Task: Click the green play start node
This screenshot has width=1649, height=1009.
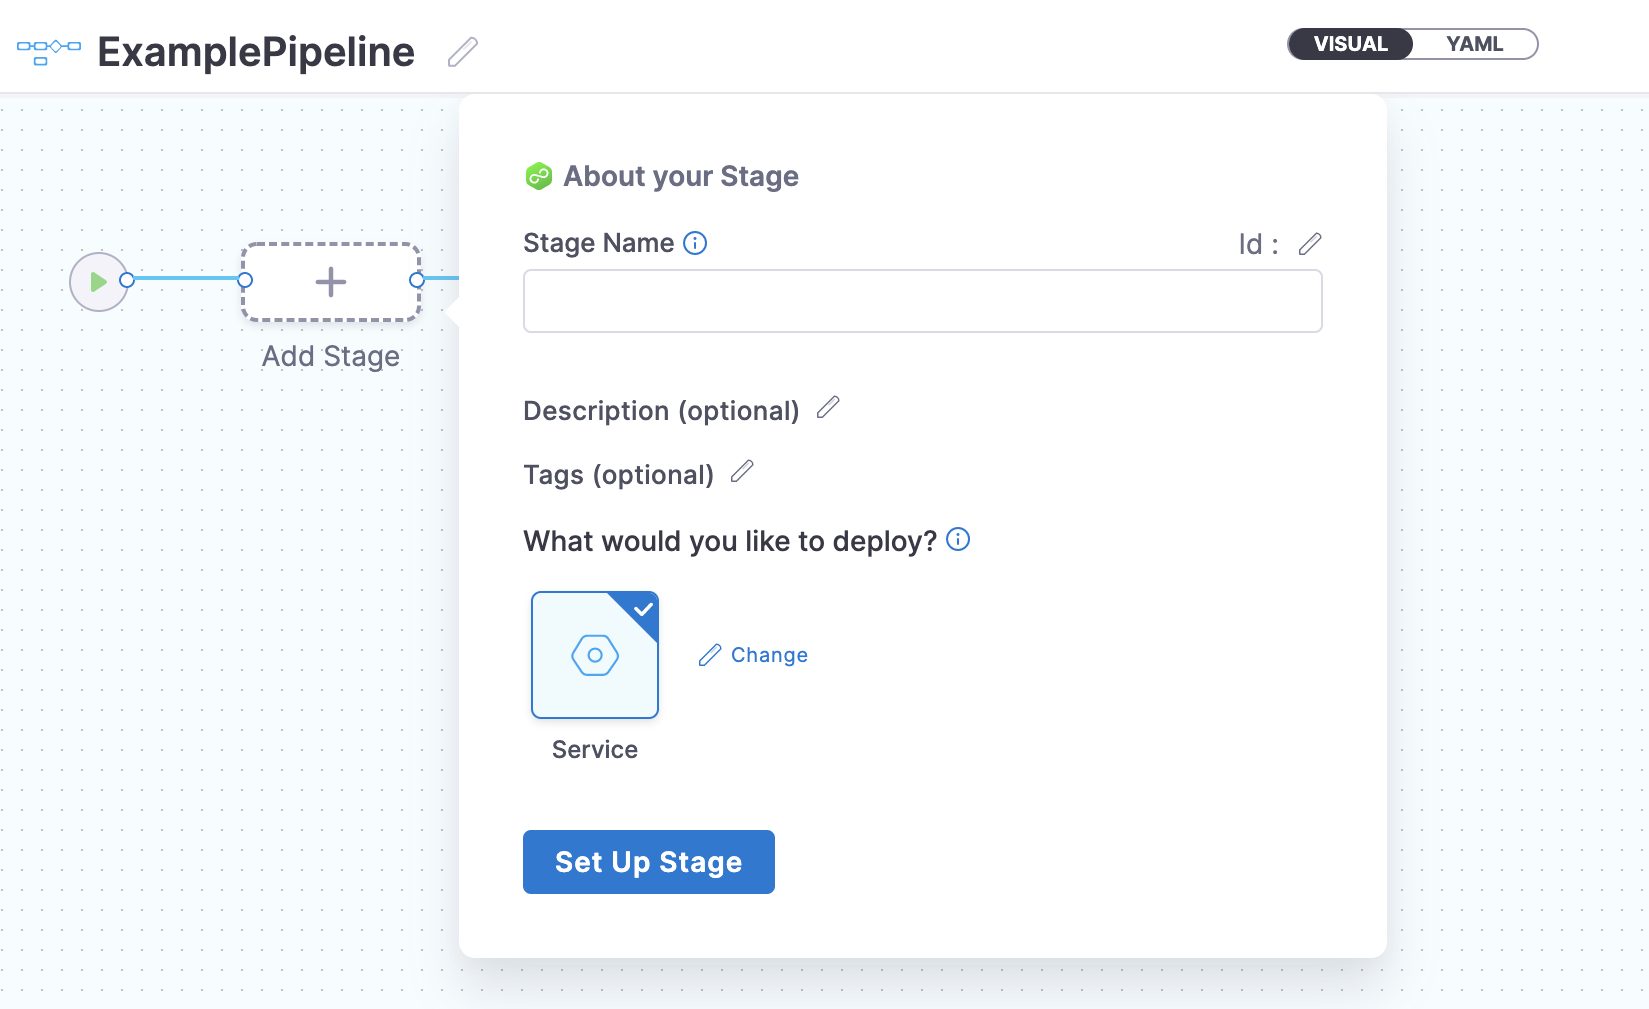Action: [98, 282]
